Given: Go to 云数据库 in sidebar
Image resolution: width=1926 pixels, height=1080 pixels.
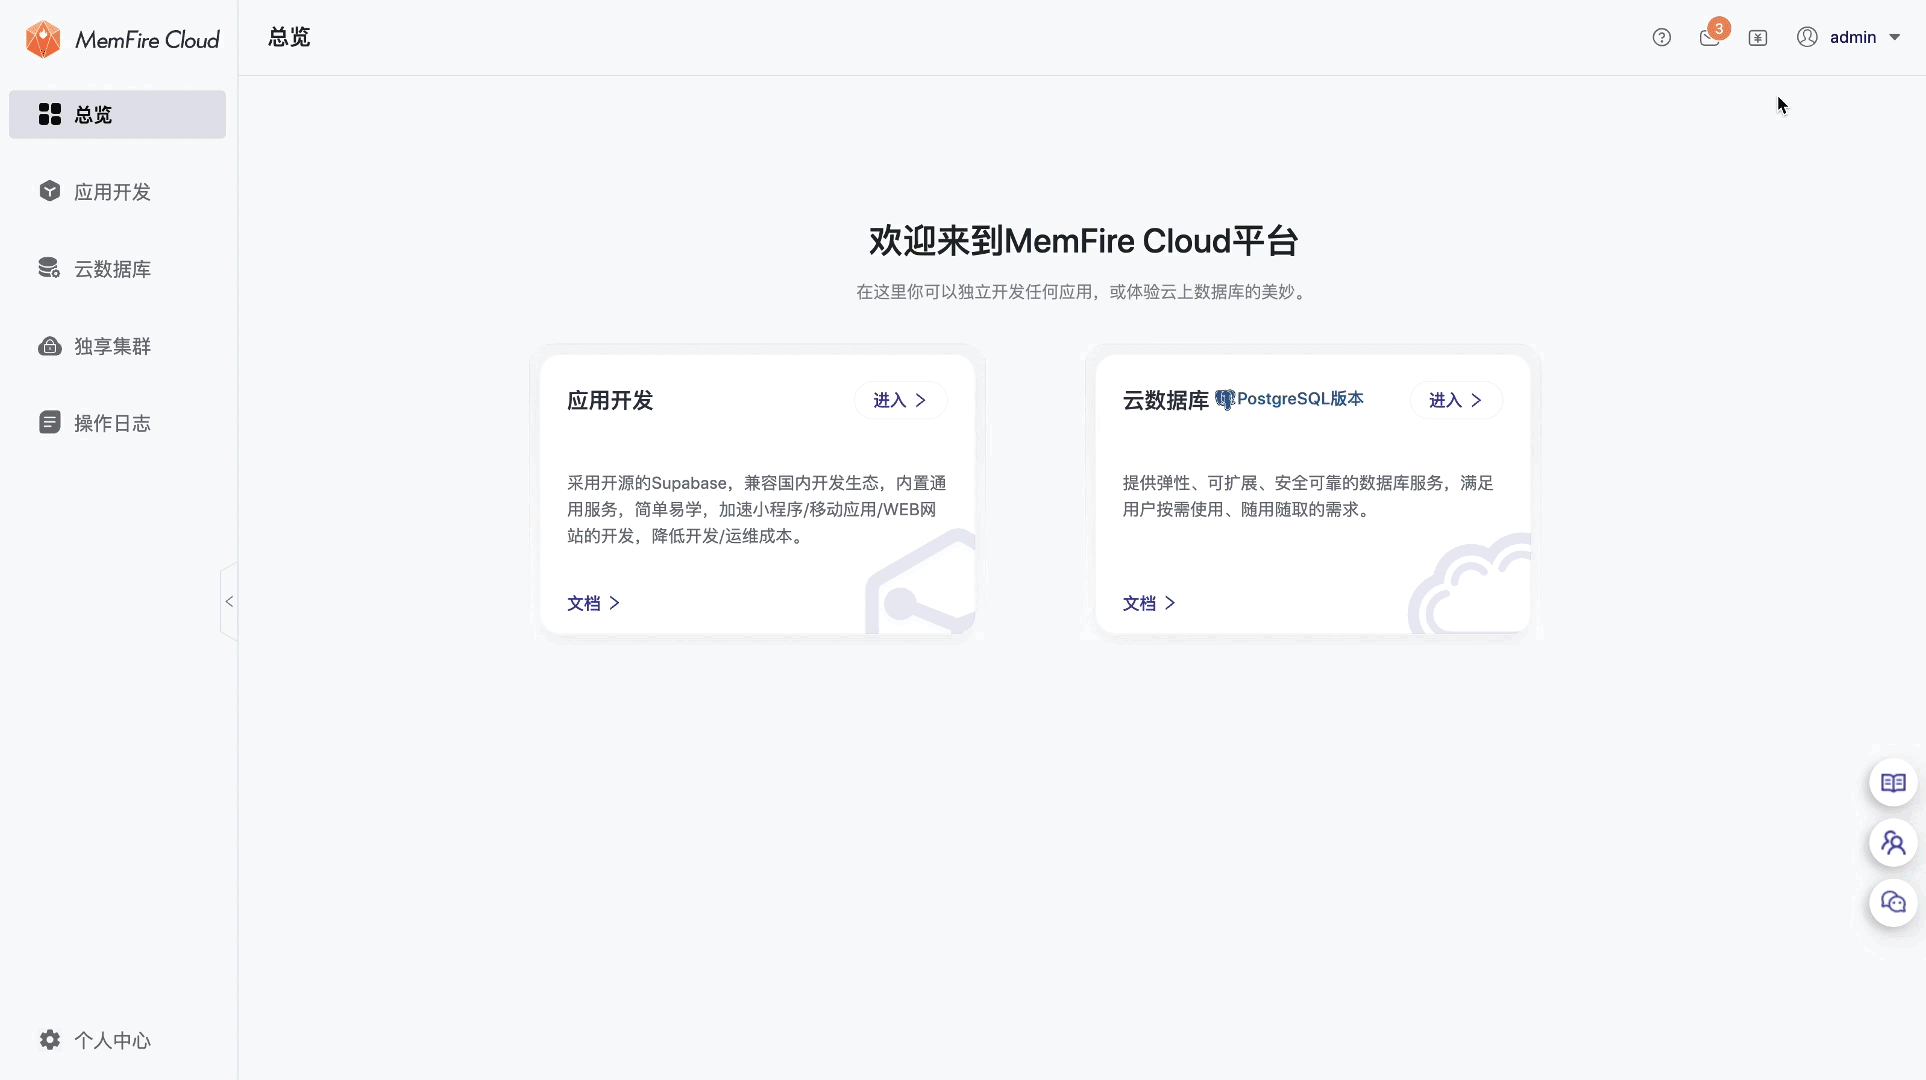Looking at the screenshot, I should [112, 269].
